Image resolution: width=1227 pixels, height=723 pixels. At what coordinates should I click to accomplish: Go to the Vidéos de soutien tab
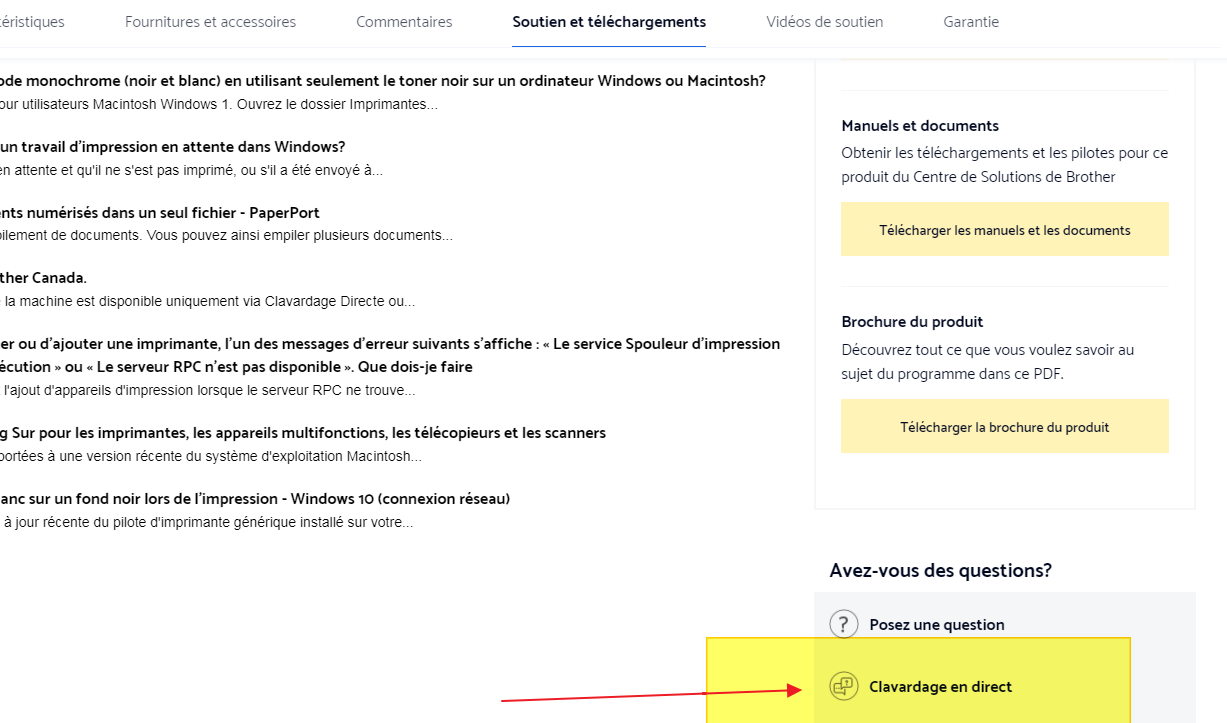[x=824, y=22]
